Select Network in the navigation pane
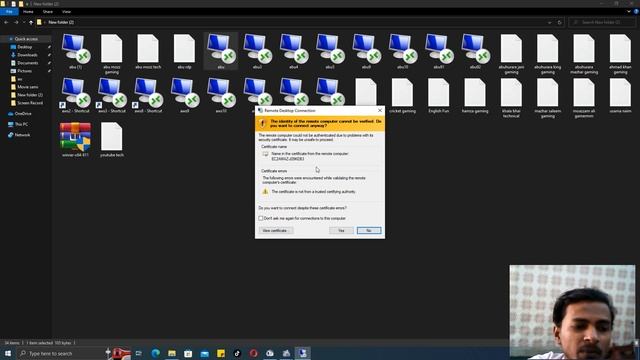 [x=22, y=135]
